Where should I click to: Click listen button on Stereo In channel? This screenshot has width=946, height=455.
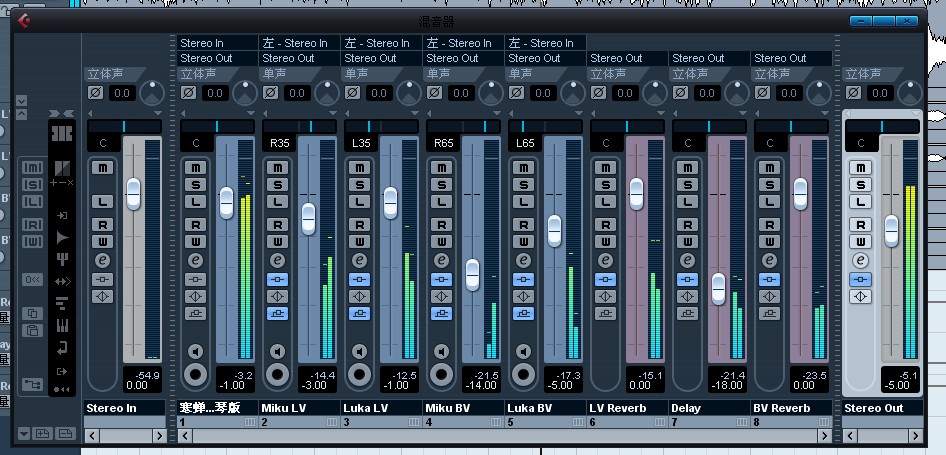103,201
